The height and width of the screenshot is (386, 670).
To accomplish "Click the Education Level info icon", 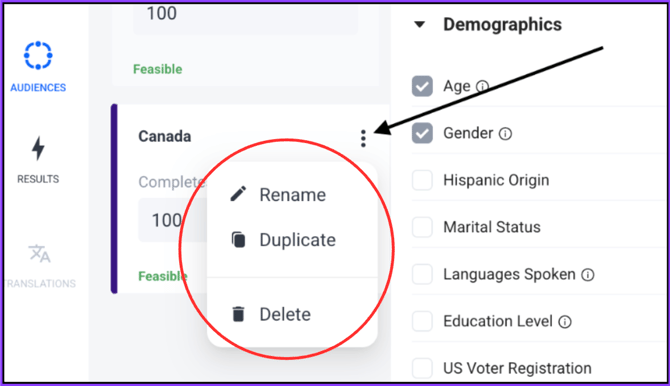I will pos(565,321).
